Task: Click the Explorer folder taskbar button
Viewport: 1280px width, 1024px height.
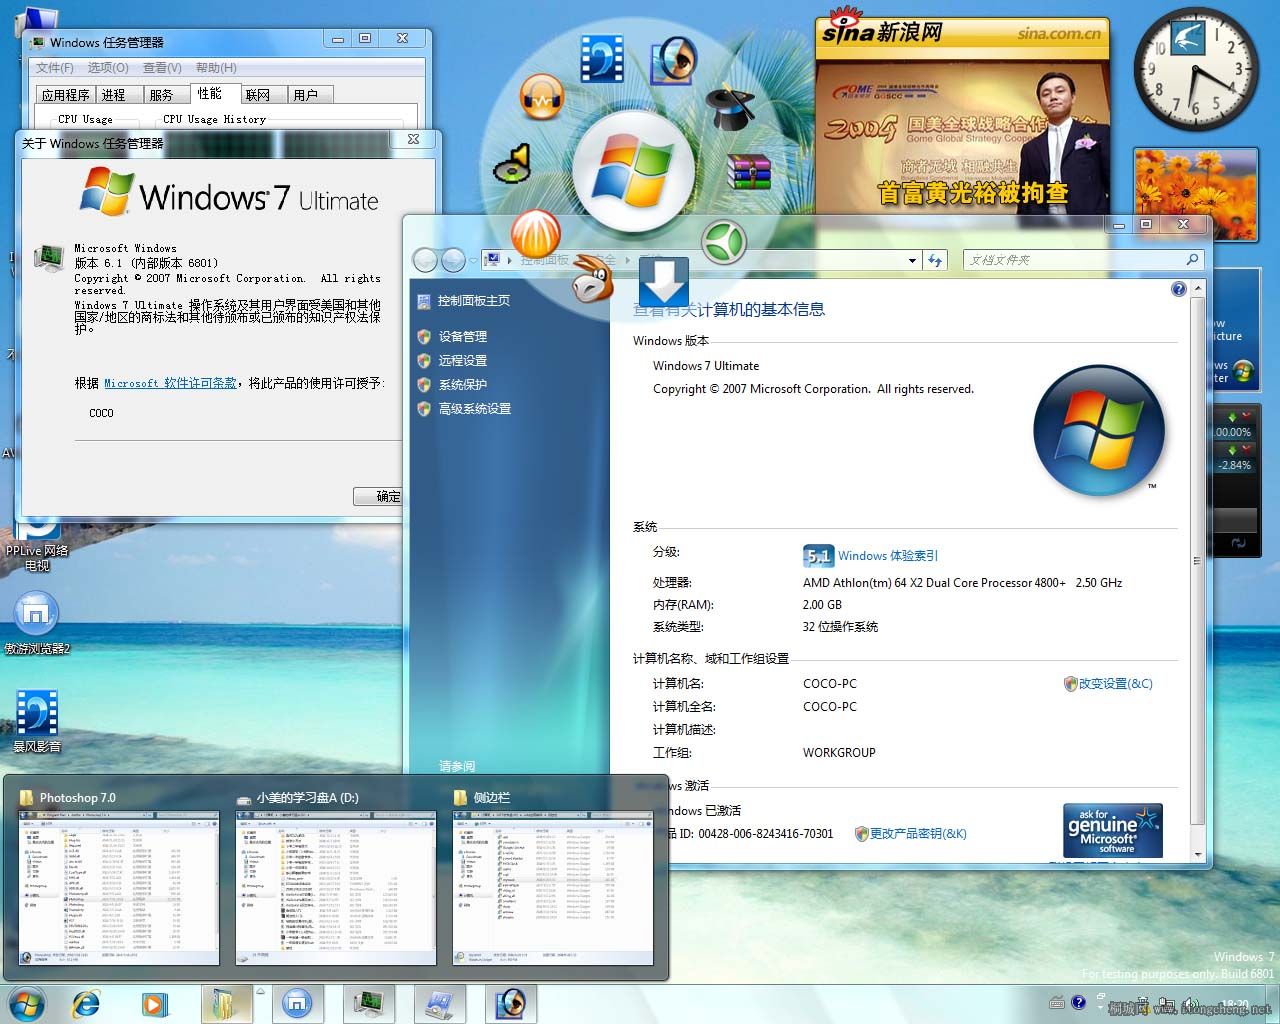Action: 228,1004
